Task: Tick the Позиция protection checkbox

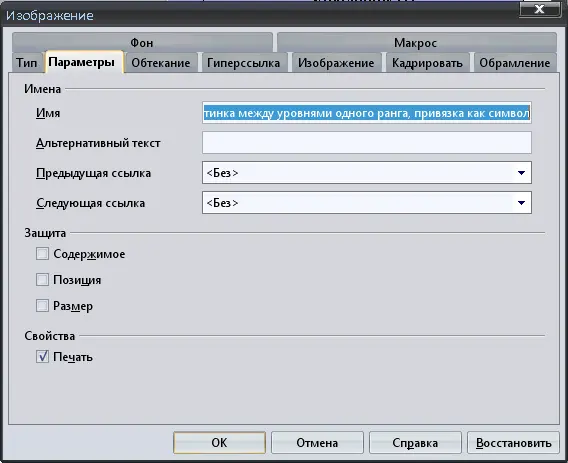Action: [42, 280]
